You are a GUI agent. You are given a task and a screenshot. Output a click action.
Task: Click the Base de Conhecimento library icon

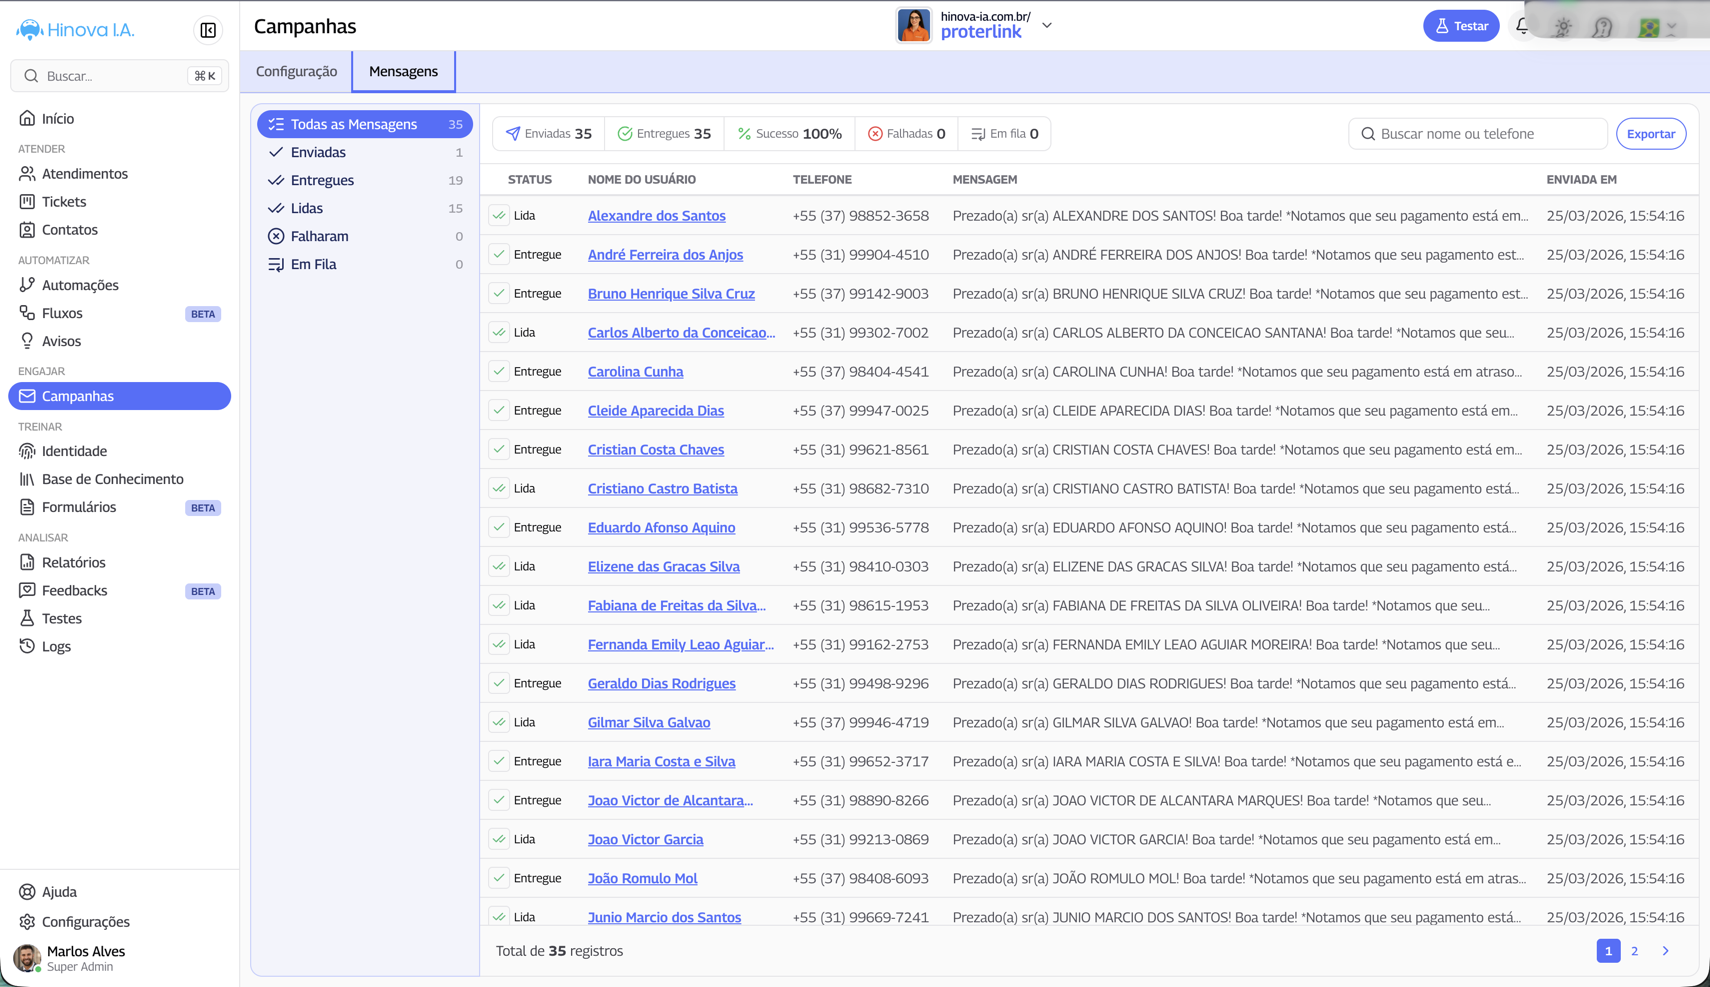27,479
